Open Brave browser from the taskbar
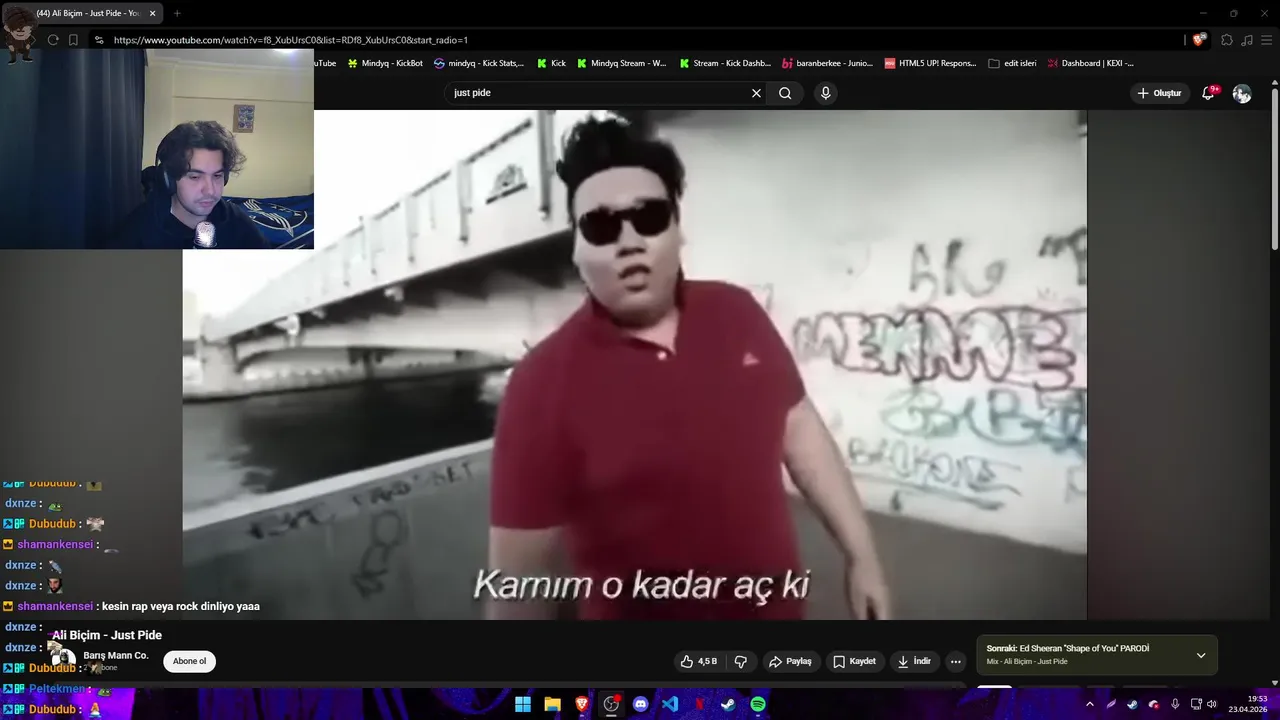 click(x=582, y=704)
